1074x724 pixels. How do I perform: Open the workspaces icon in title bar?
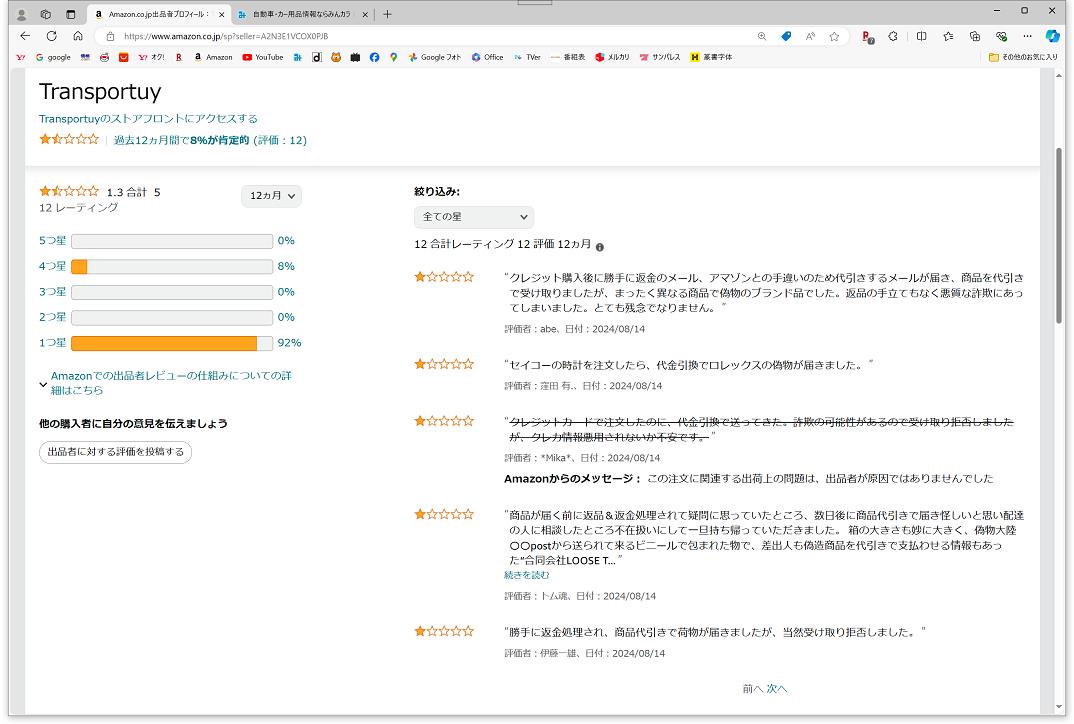[45, 14]
